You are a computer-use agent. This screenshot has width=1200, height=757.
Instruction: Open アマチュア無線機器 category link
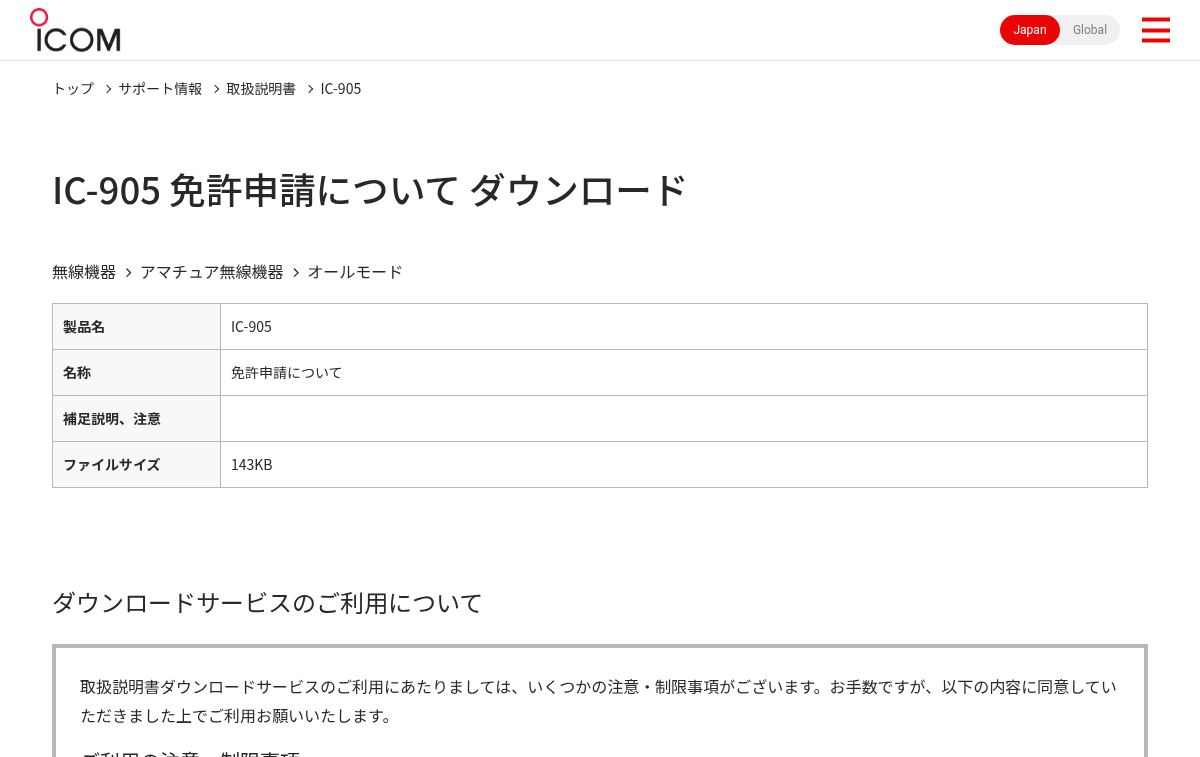(x=212, y=272)
